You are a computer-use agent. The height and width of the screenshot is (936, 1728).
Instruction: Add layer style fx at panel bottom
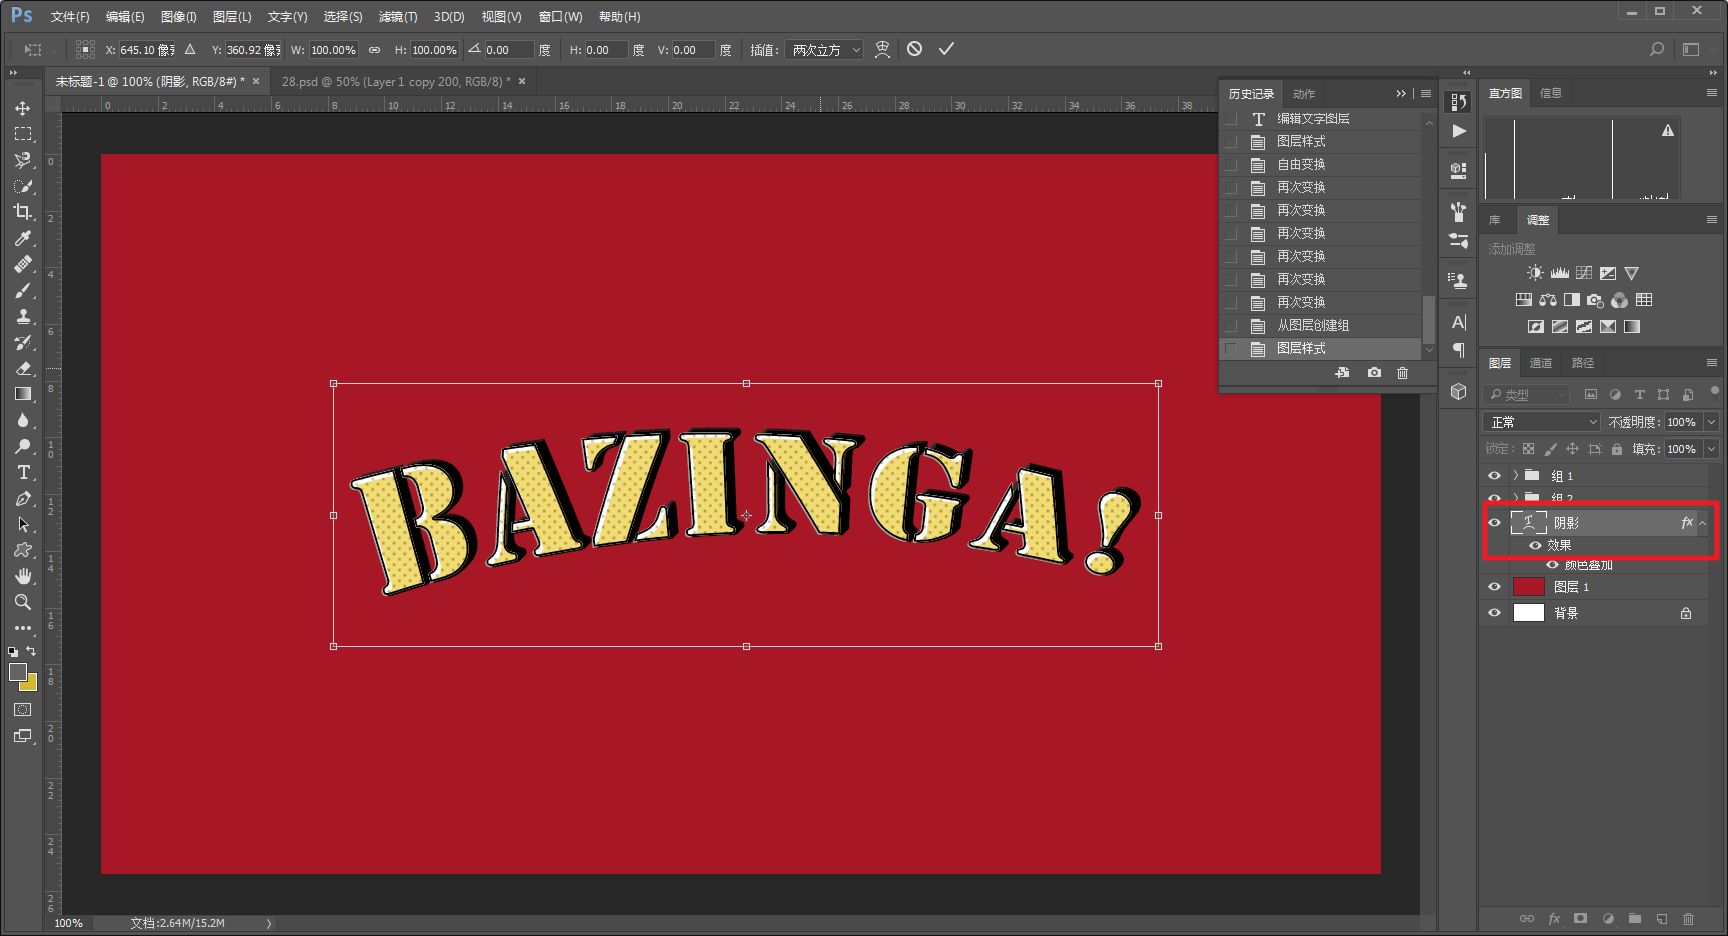tap(1554, 918)
